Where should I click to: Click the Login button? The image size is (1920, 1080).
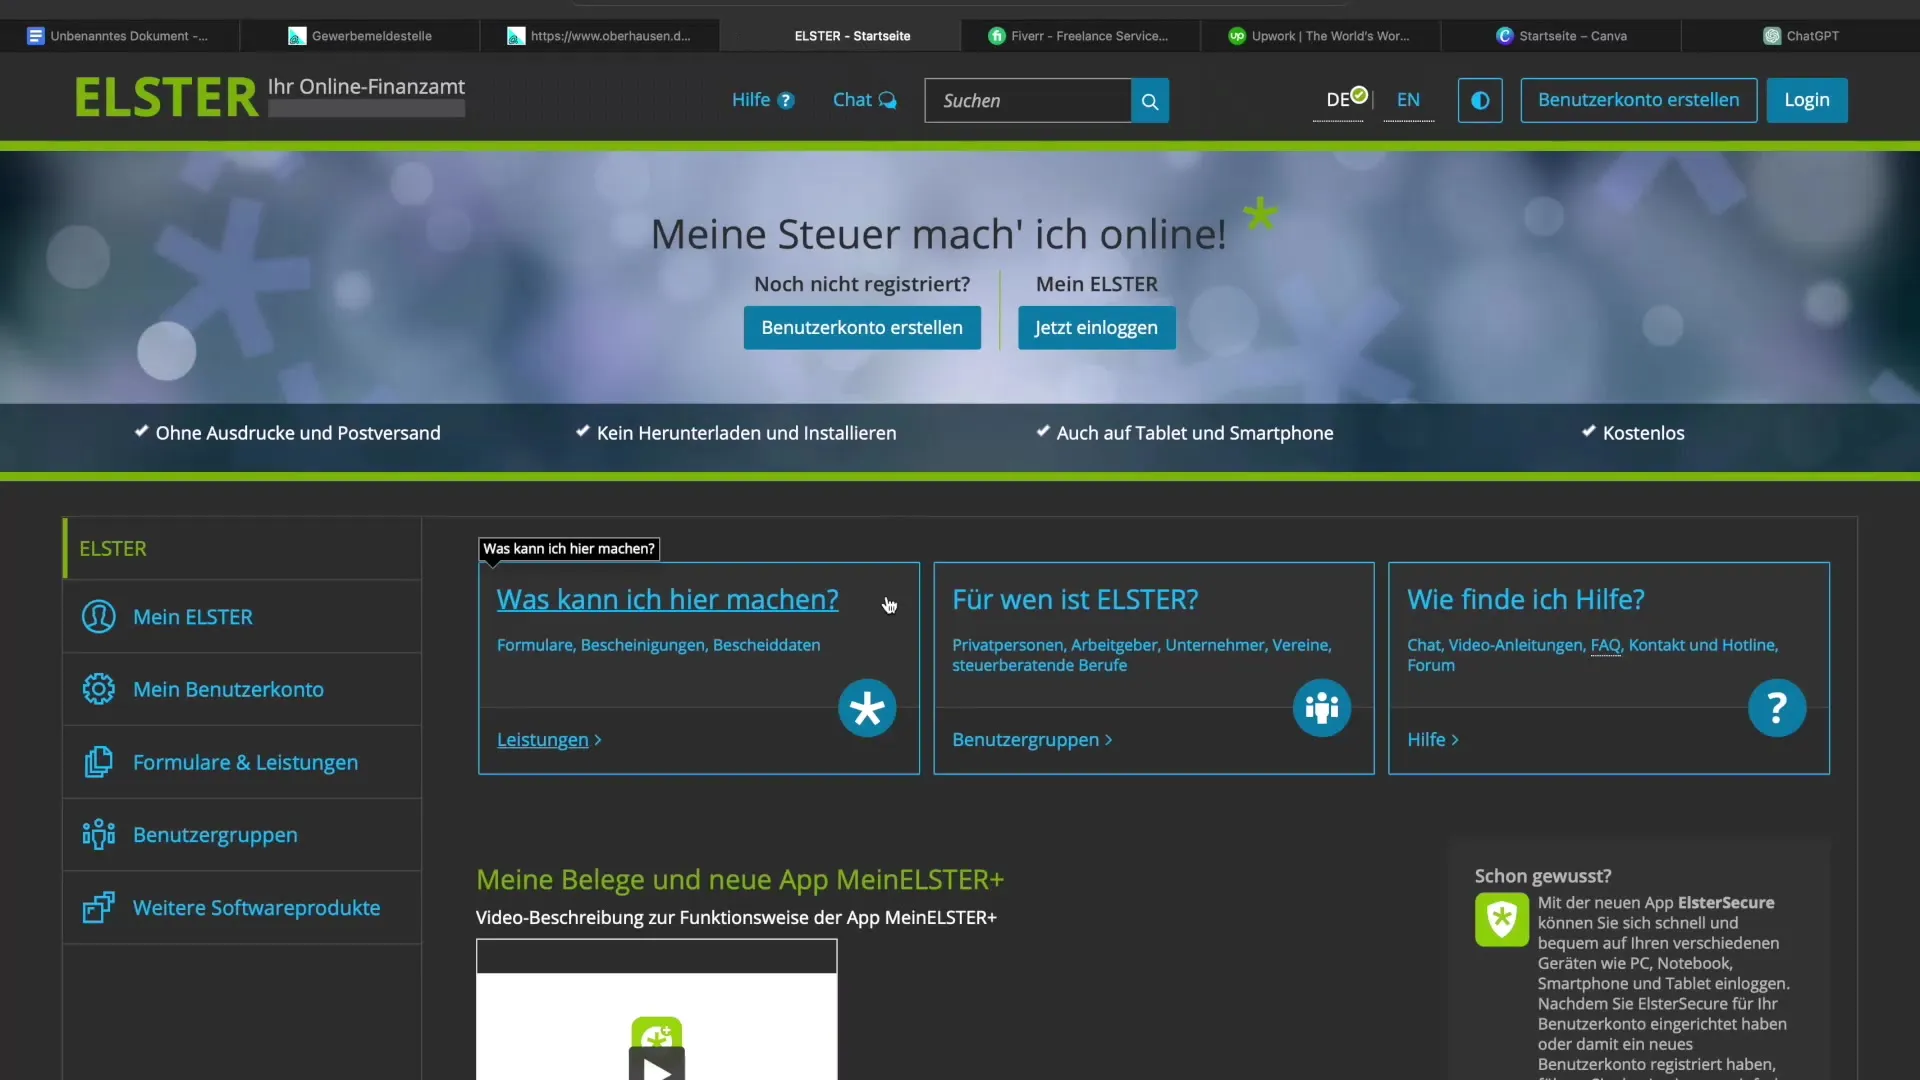[x=1806, y=100]
